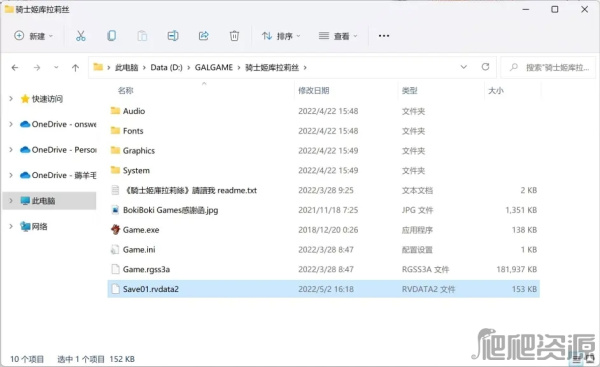
Task: Open recent locations chevron next to forward arrow
Action: pos(56,67)
